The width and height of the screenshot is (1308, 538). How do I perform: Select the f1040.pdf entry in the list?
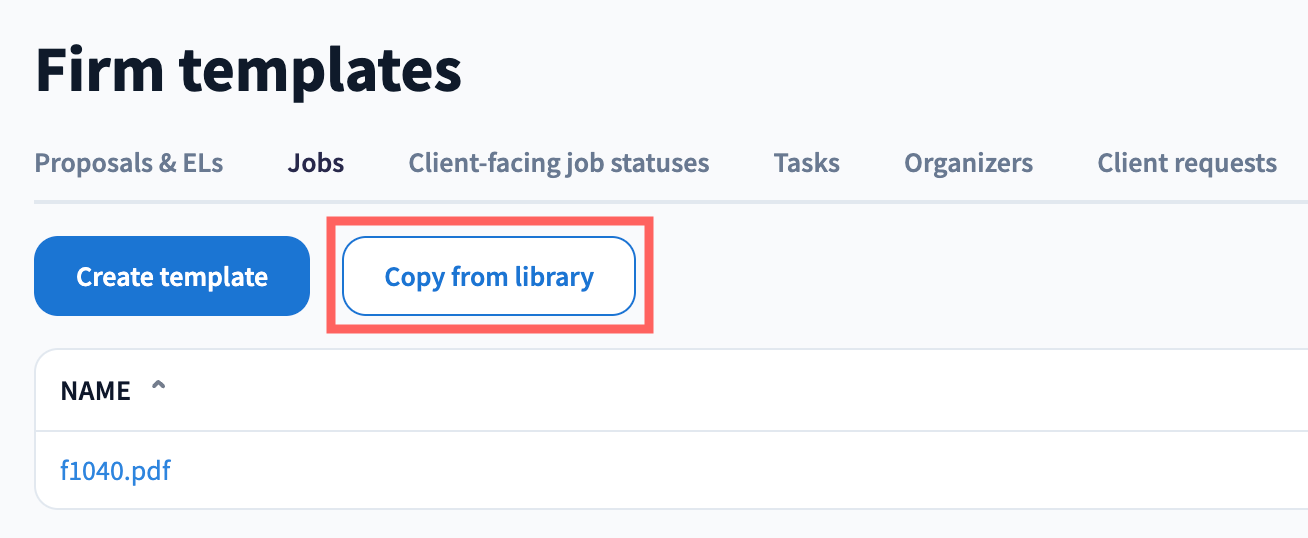pyautogui.click(x=115, y=470)
